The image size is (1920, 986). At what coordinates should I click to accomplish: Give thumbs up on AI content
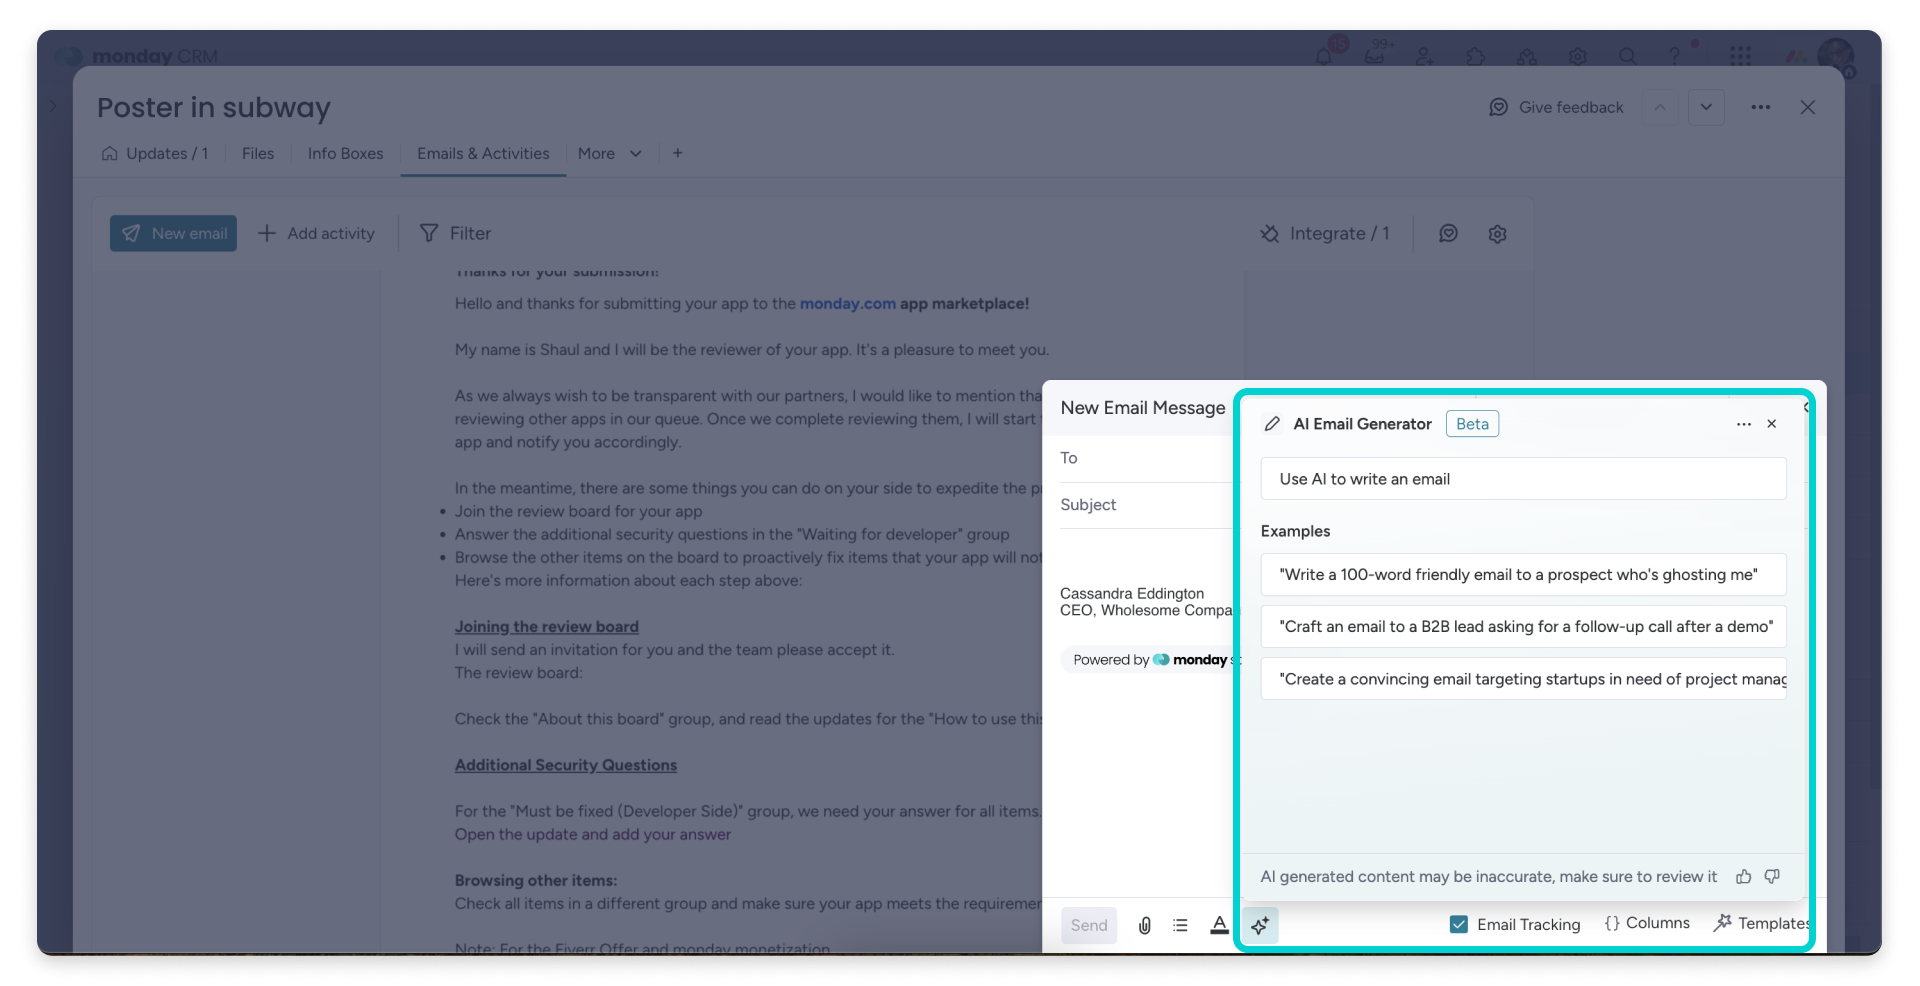[x=1744, y=876]
